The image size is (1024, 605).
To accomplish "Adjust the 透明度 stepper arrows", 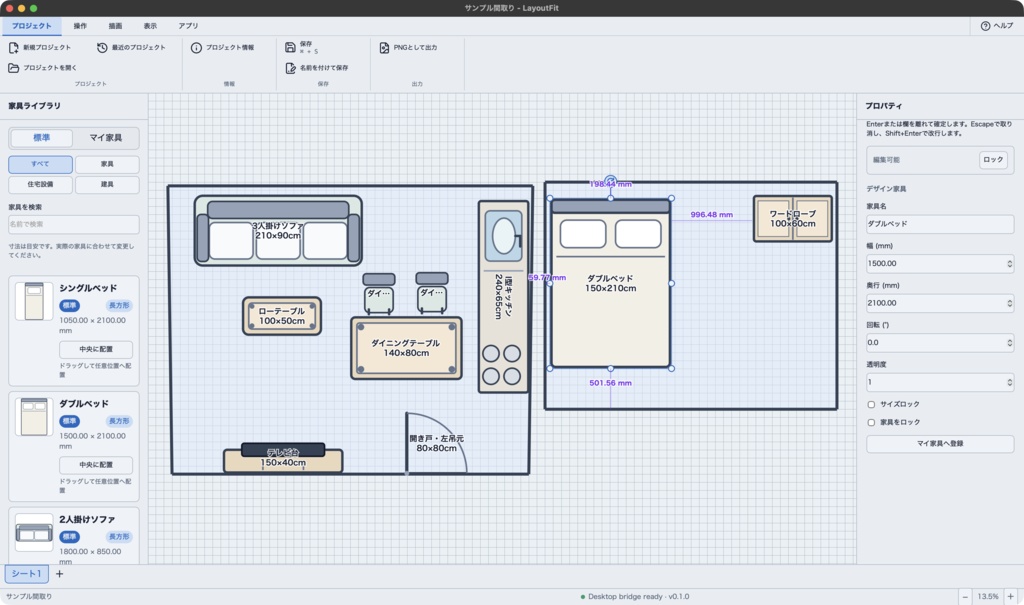I will [x=1010, y=382].
